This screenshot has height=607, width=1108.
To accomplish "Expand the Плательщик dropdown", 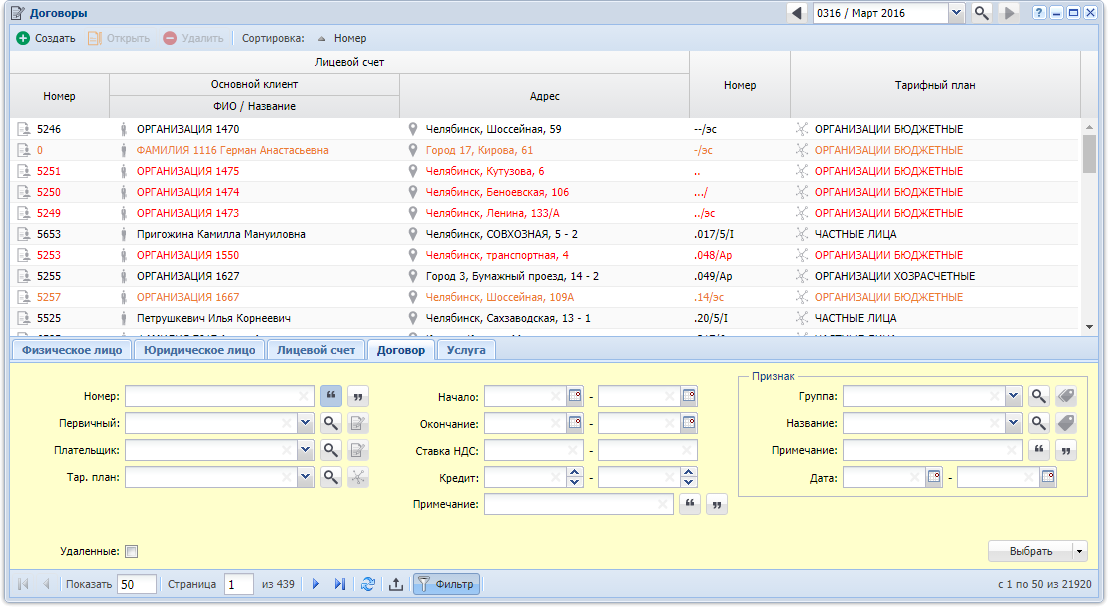I will coord(305,450).
